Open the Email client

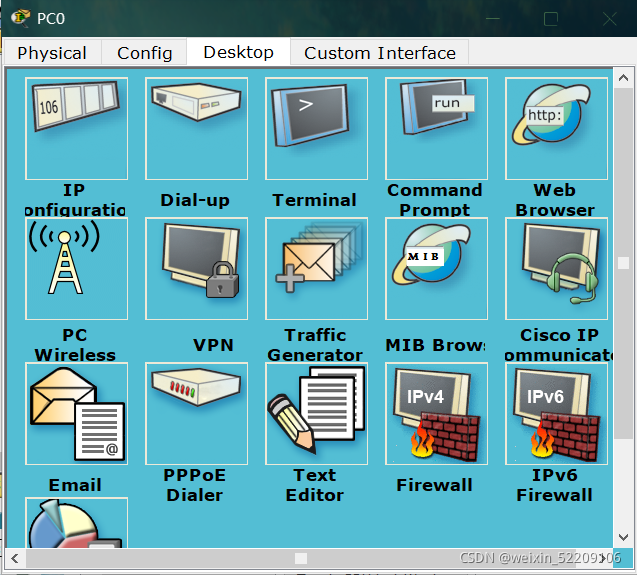click(x=76, y=414)
